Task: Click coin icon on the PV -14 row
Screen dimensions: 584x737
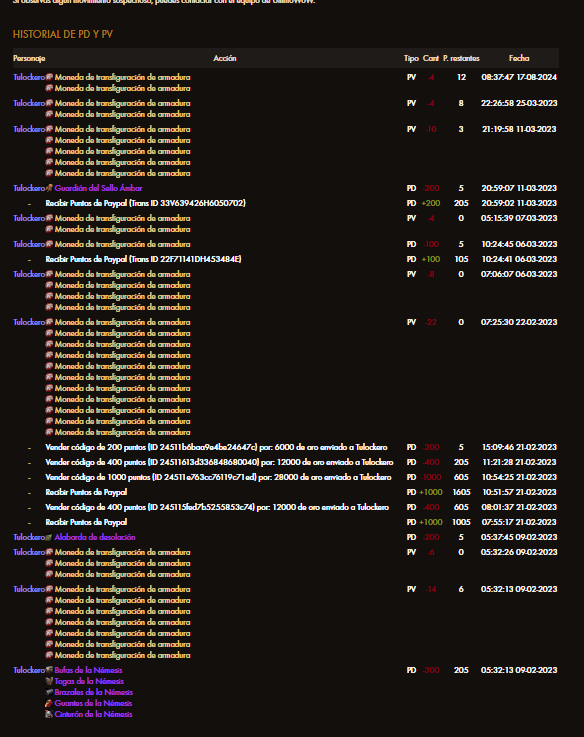Action: click(49, 589)
